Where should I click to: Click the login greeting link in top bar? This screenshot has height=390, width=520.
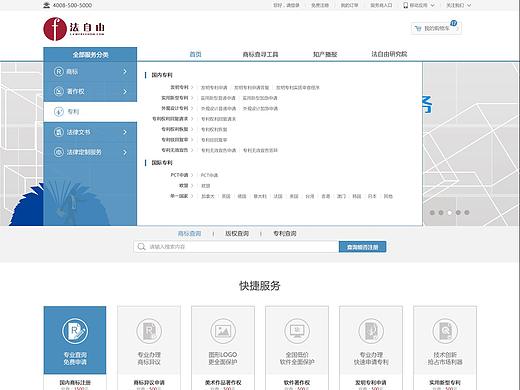click(286, 5)
